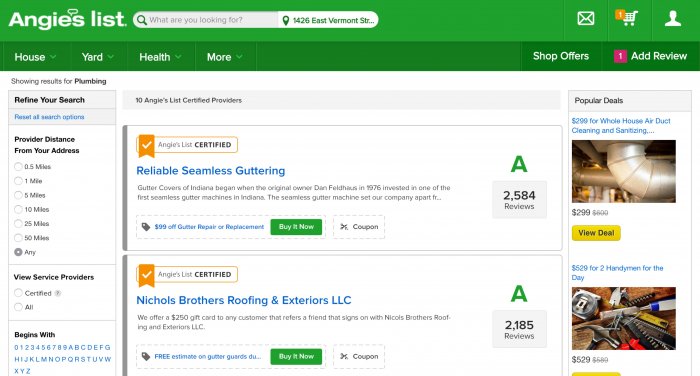Open Reliable Seamless Guttering listing
The image size is (700, 376).
point(211,171)
